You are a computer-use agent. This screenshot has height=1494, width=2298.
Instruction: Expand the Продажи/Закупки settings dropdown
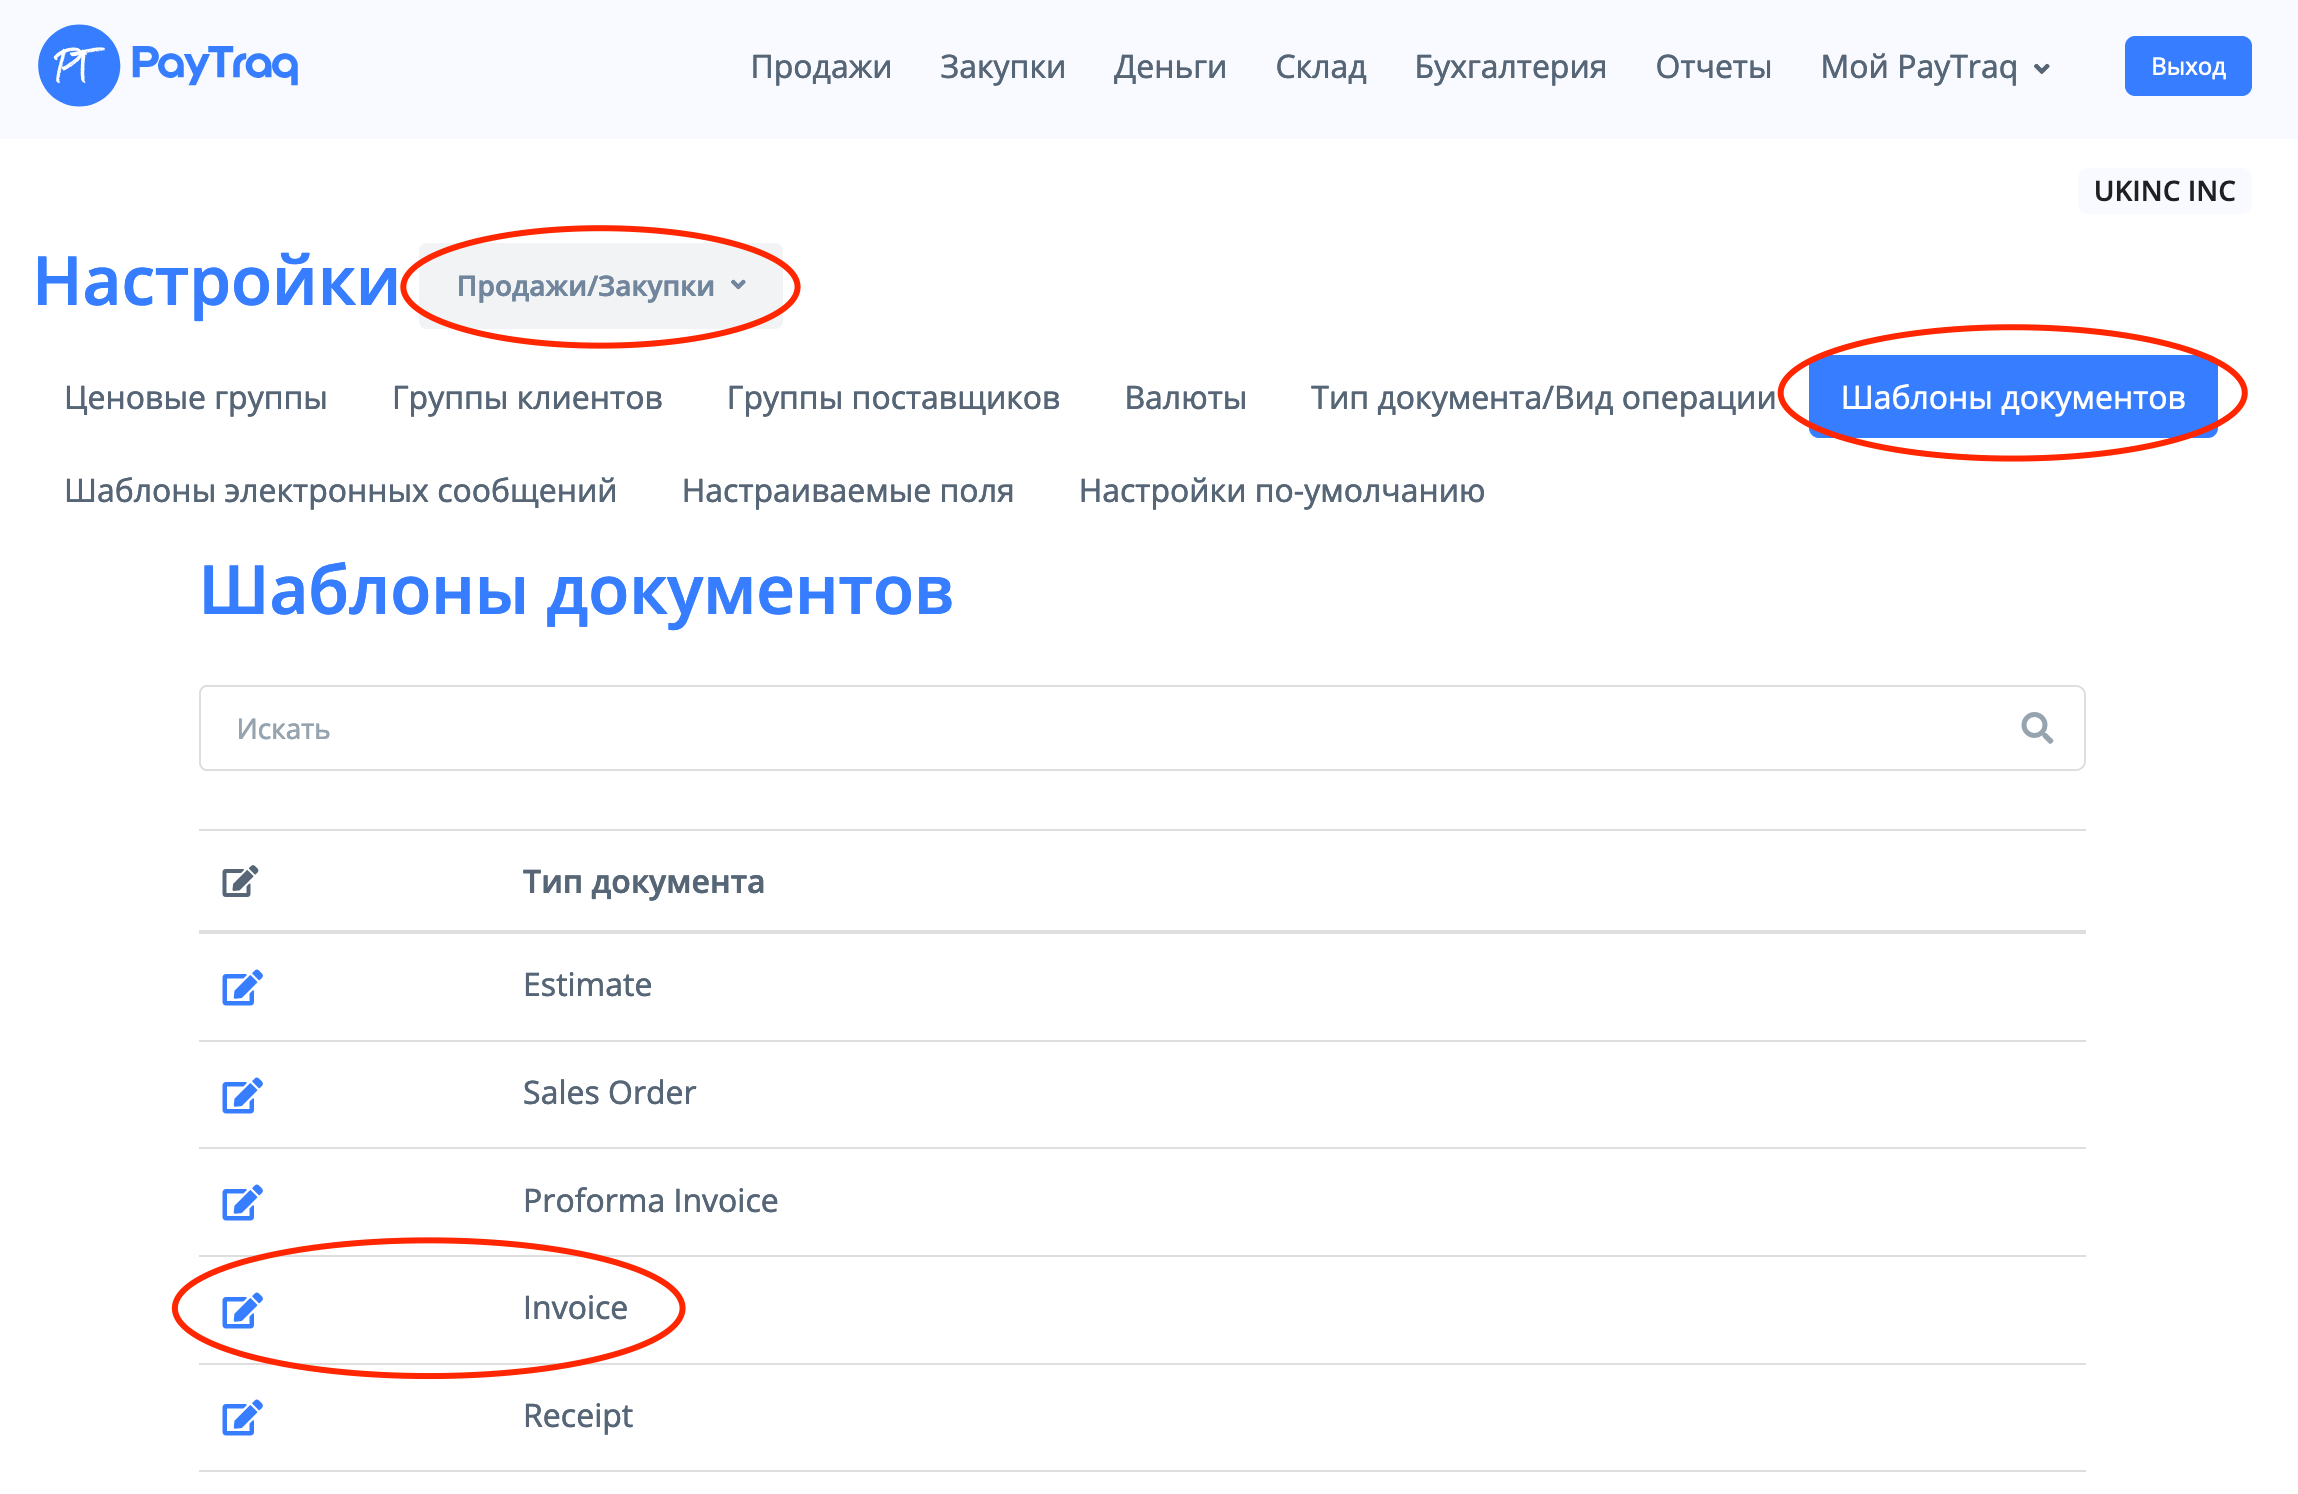point(601,286)
